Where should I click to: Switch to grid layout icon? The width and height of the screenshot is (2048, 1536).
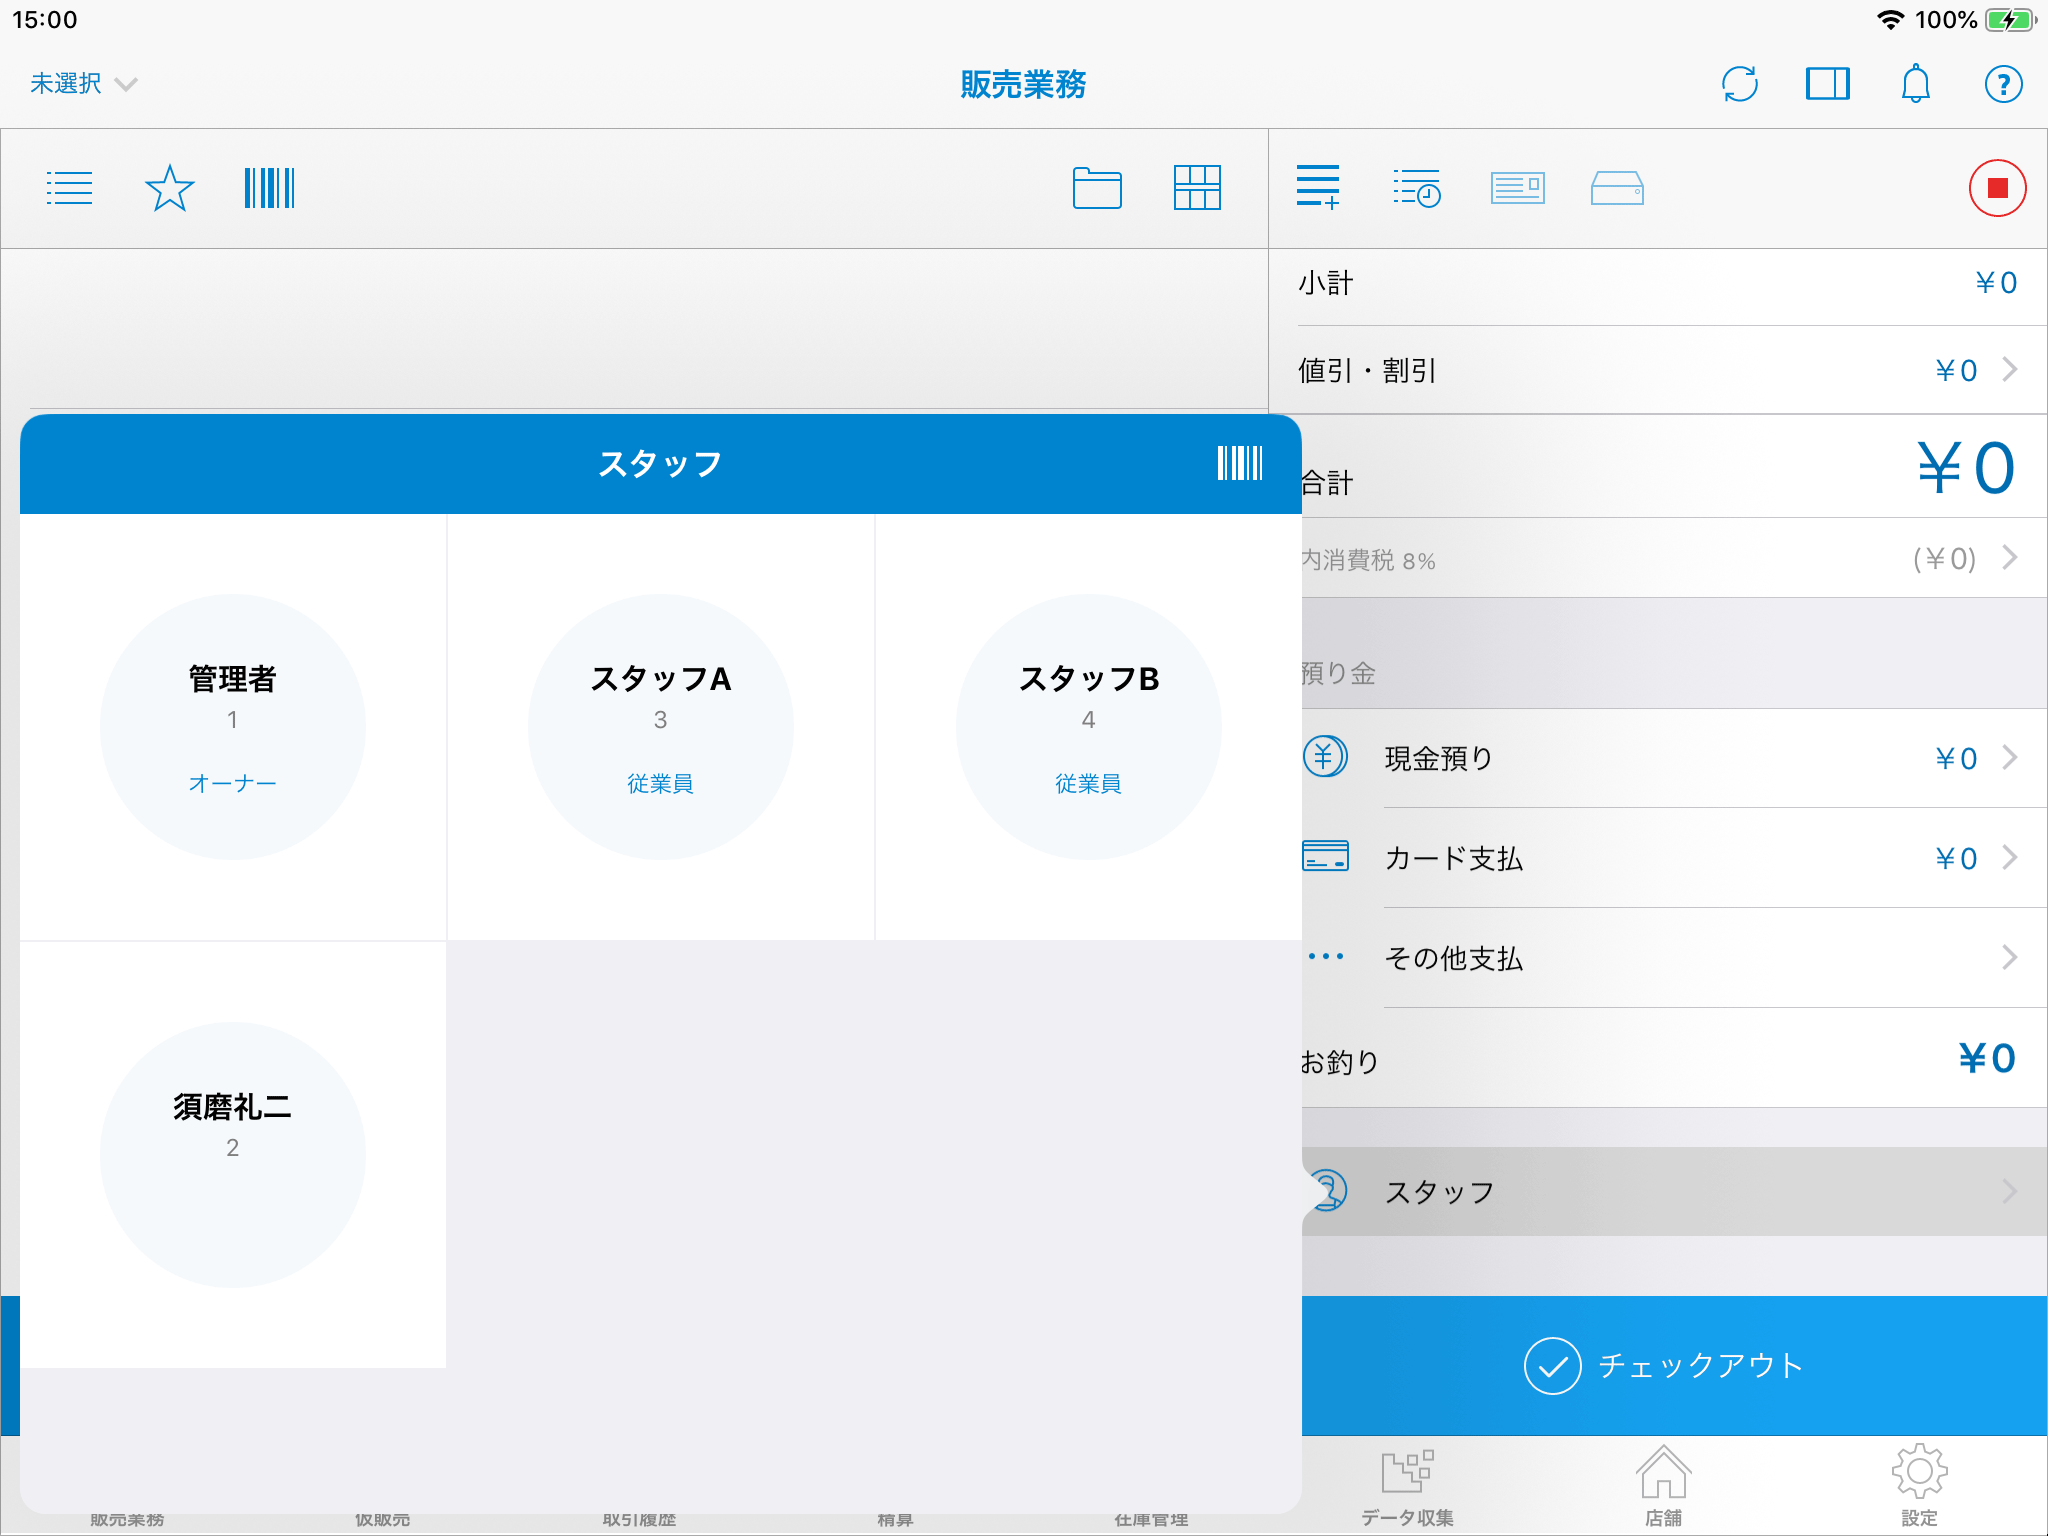pos(1197,188)
